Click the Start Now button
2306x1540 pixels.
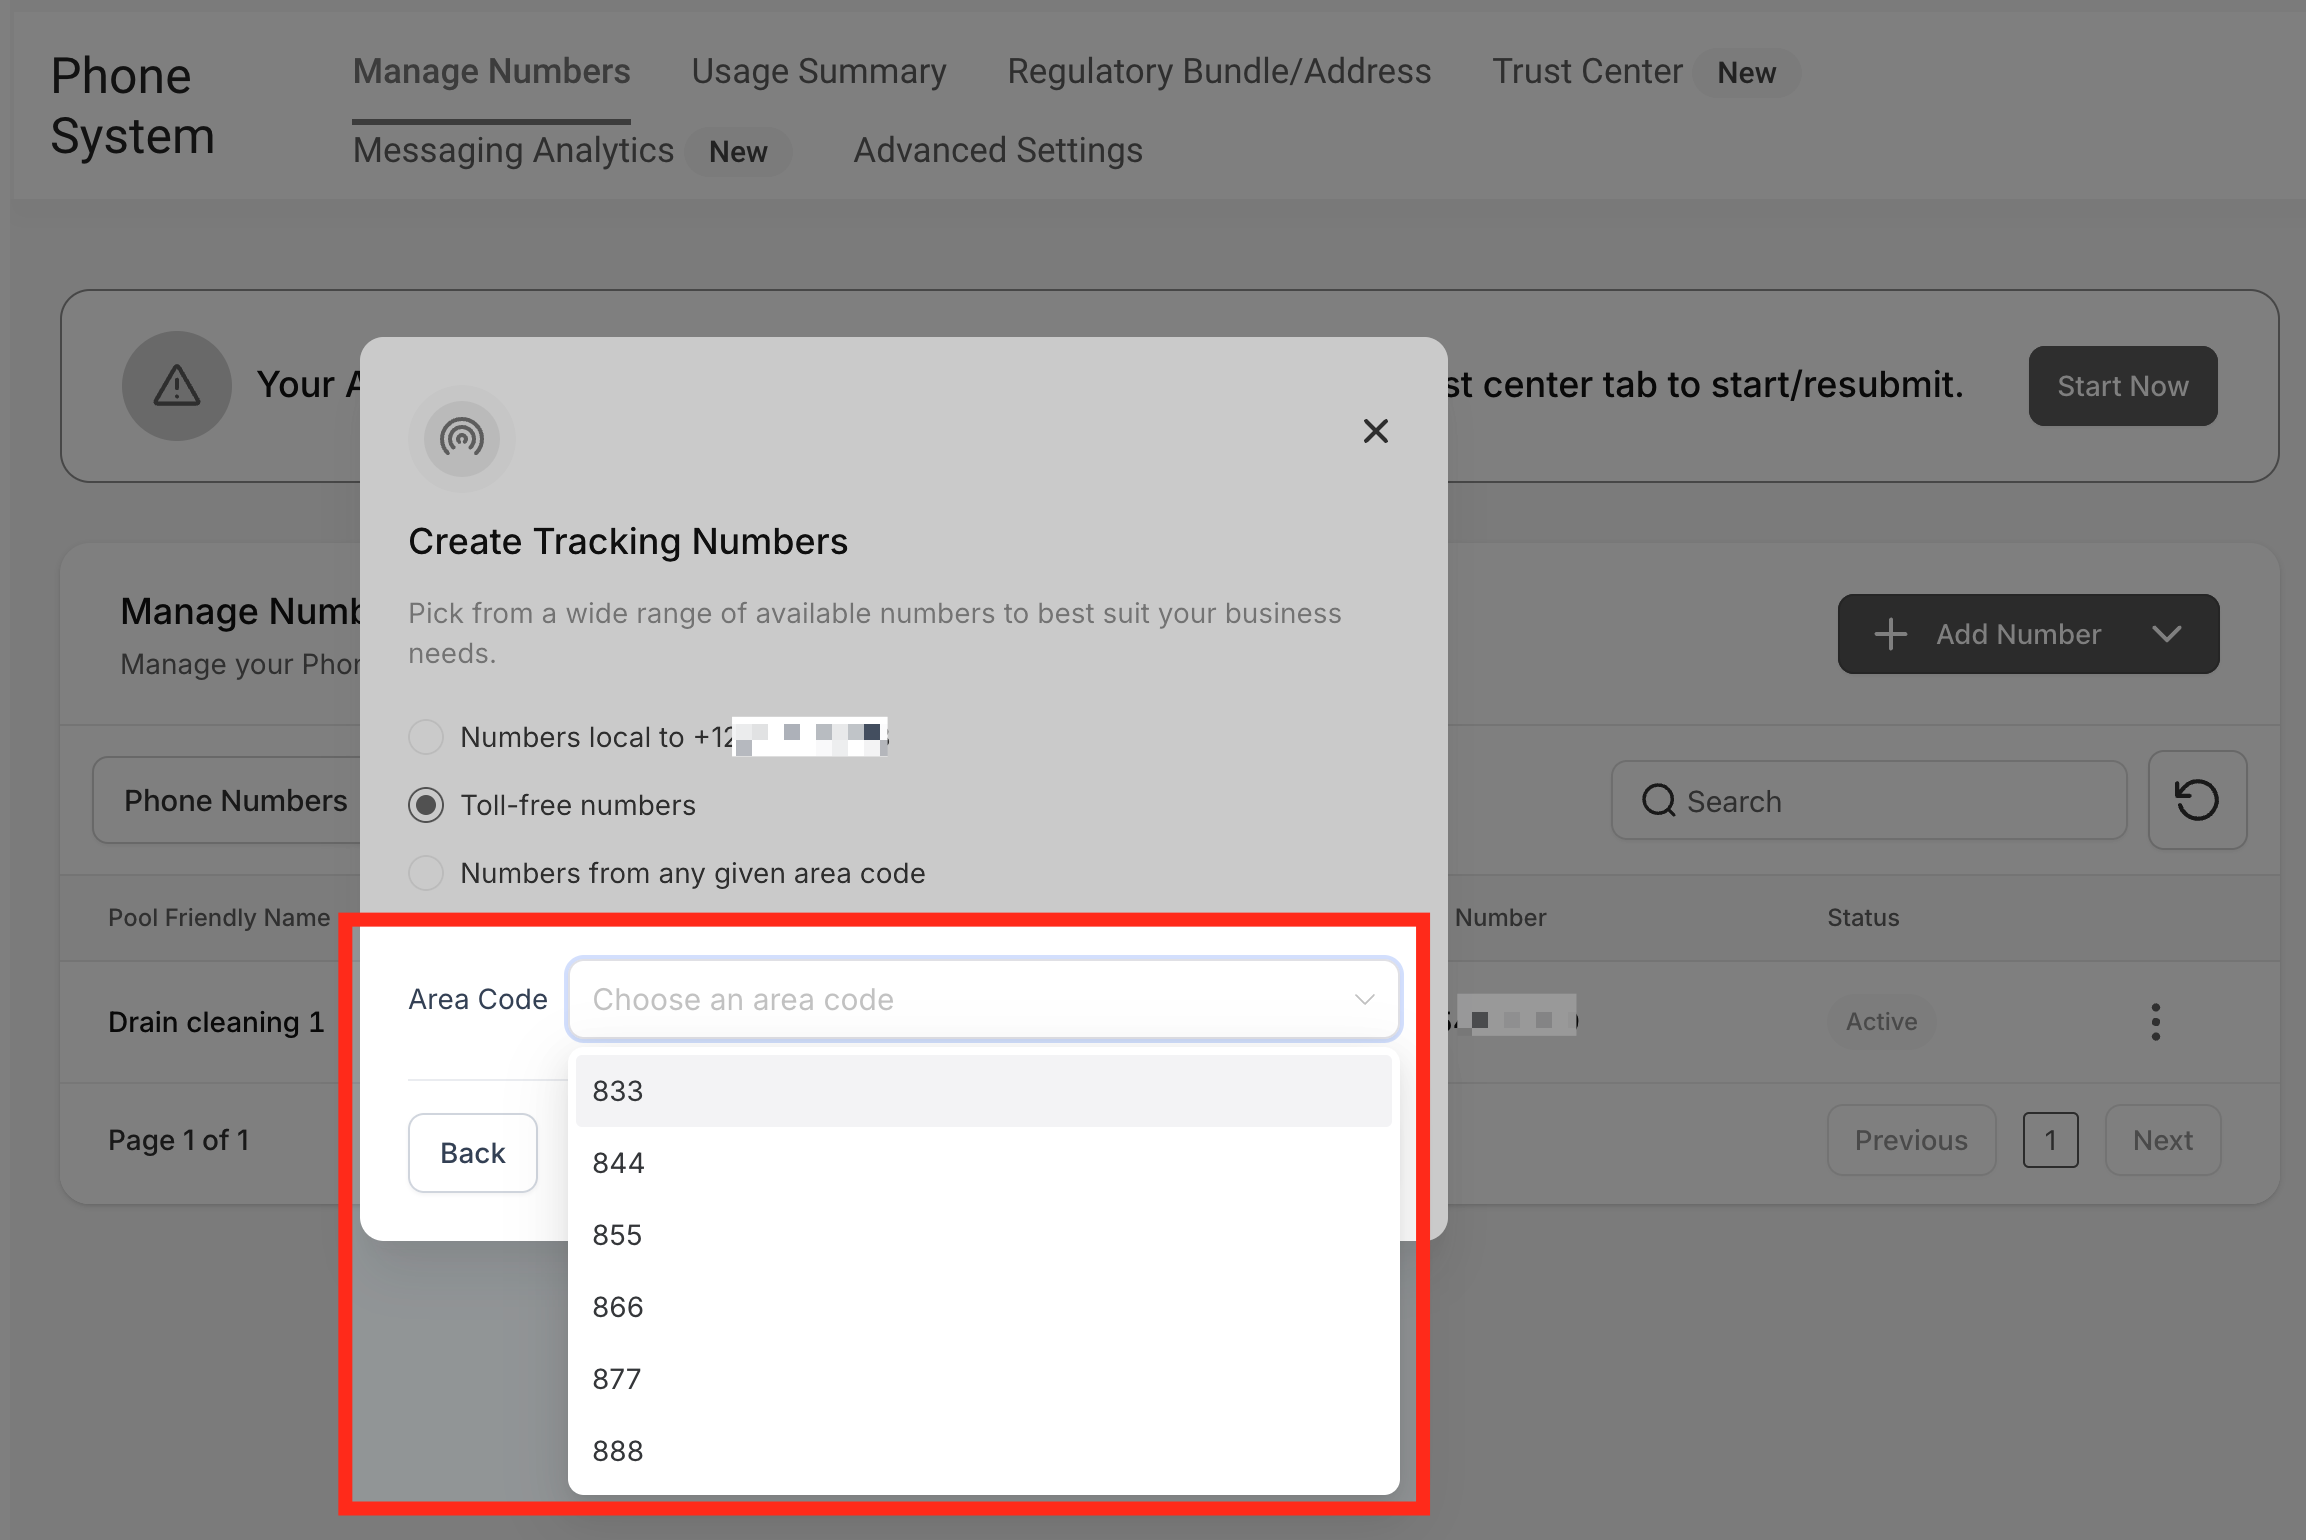[x=2122, y=386]
